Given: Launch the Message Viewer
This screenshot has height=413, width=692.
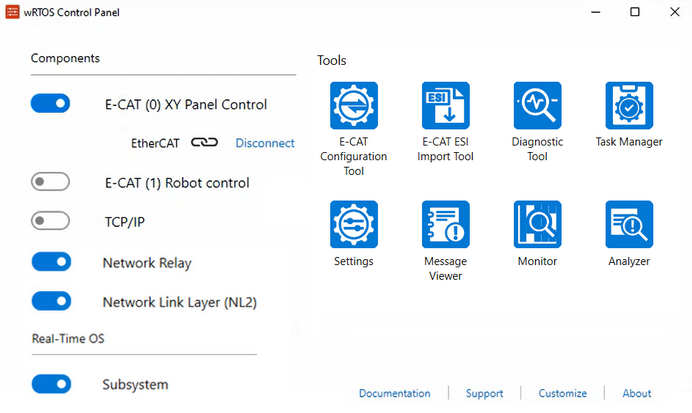Looking at the screenshot, I should 445,225.
